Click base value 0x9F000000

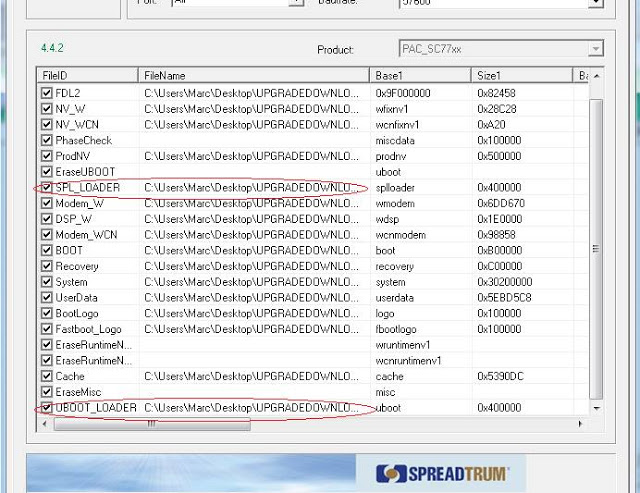coord(403,93)
